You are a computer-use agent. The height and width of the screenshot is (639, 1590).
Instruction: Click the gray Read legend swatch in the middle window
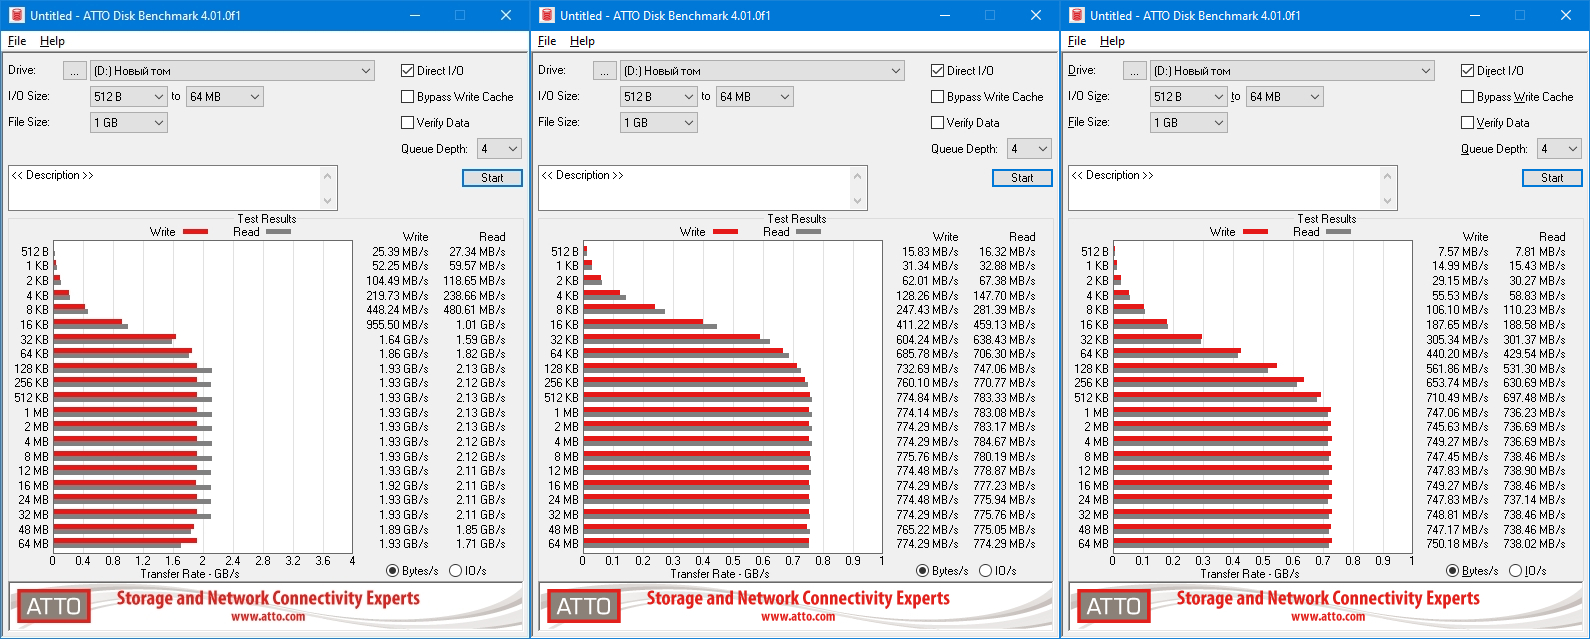click(809, 232)
